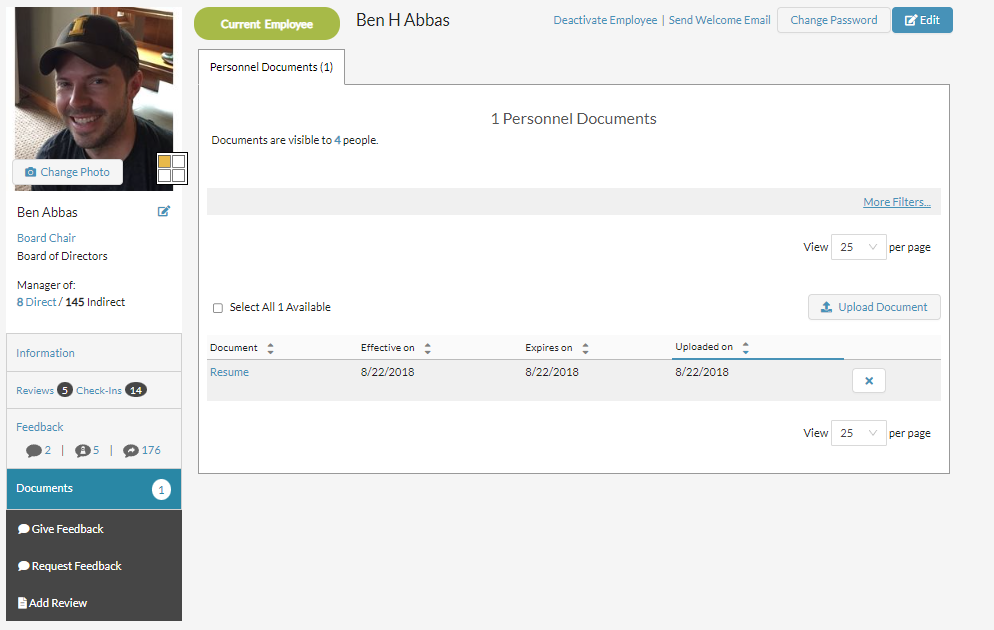Image resolution: width=994 pixels, height=630 pixels.
Task: Click the speech bubble feedback icon with 2
Action: (34, 451)
